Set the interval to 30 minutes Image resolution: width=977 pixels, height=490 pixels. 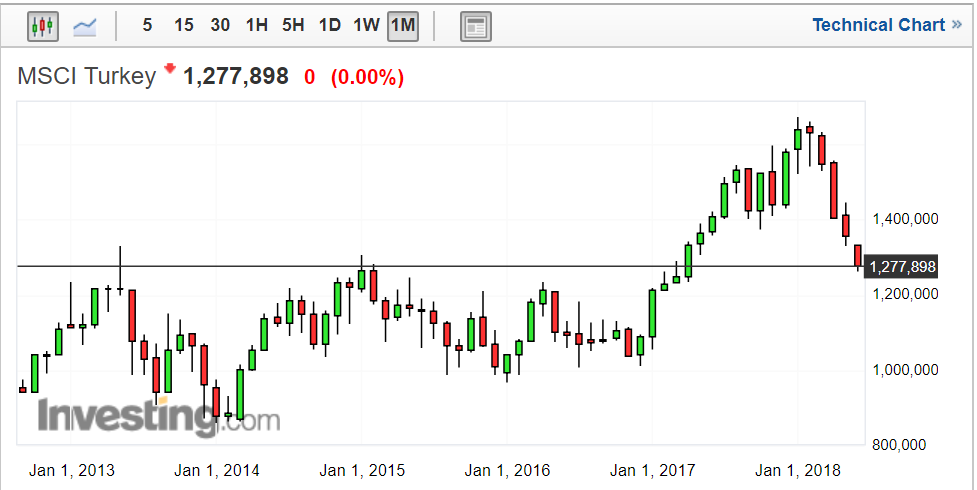click(x=220, y=25)
